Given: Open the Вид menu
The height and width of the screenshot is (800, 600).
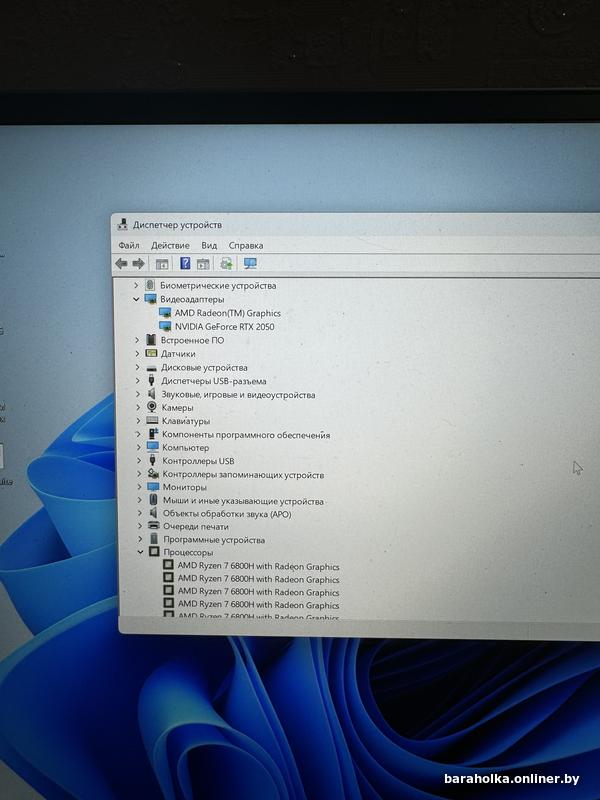Looking at the screenshot, I should pos(209,245).
